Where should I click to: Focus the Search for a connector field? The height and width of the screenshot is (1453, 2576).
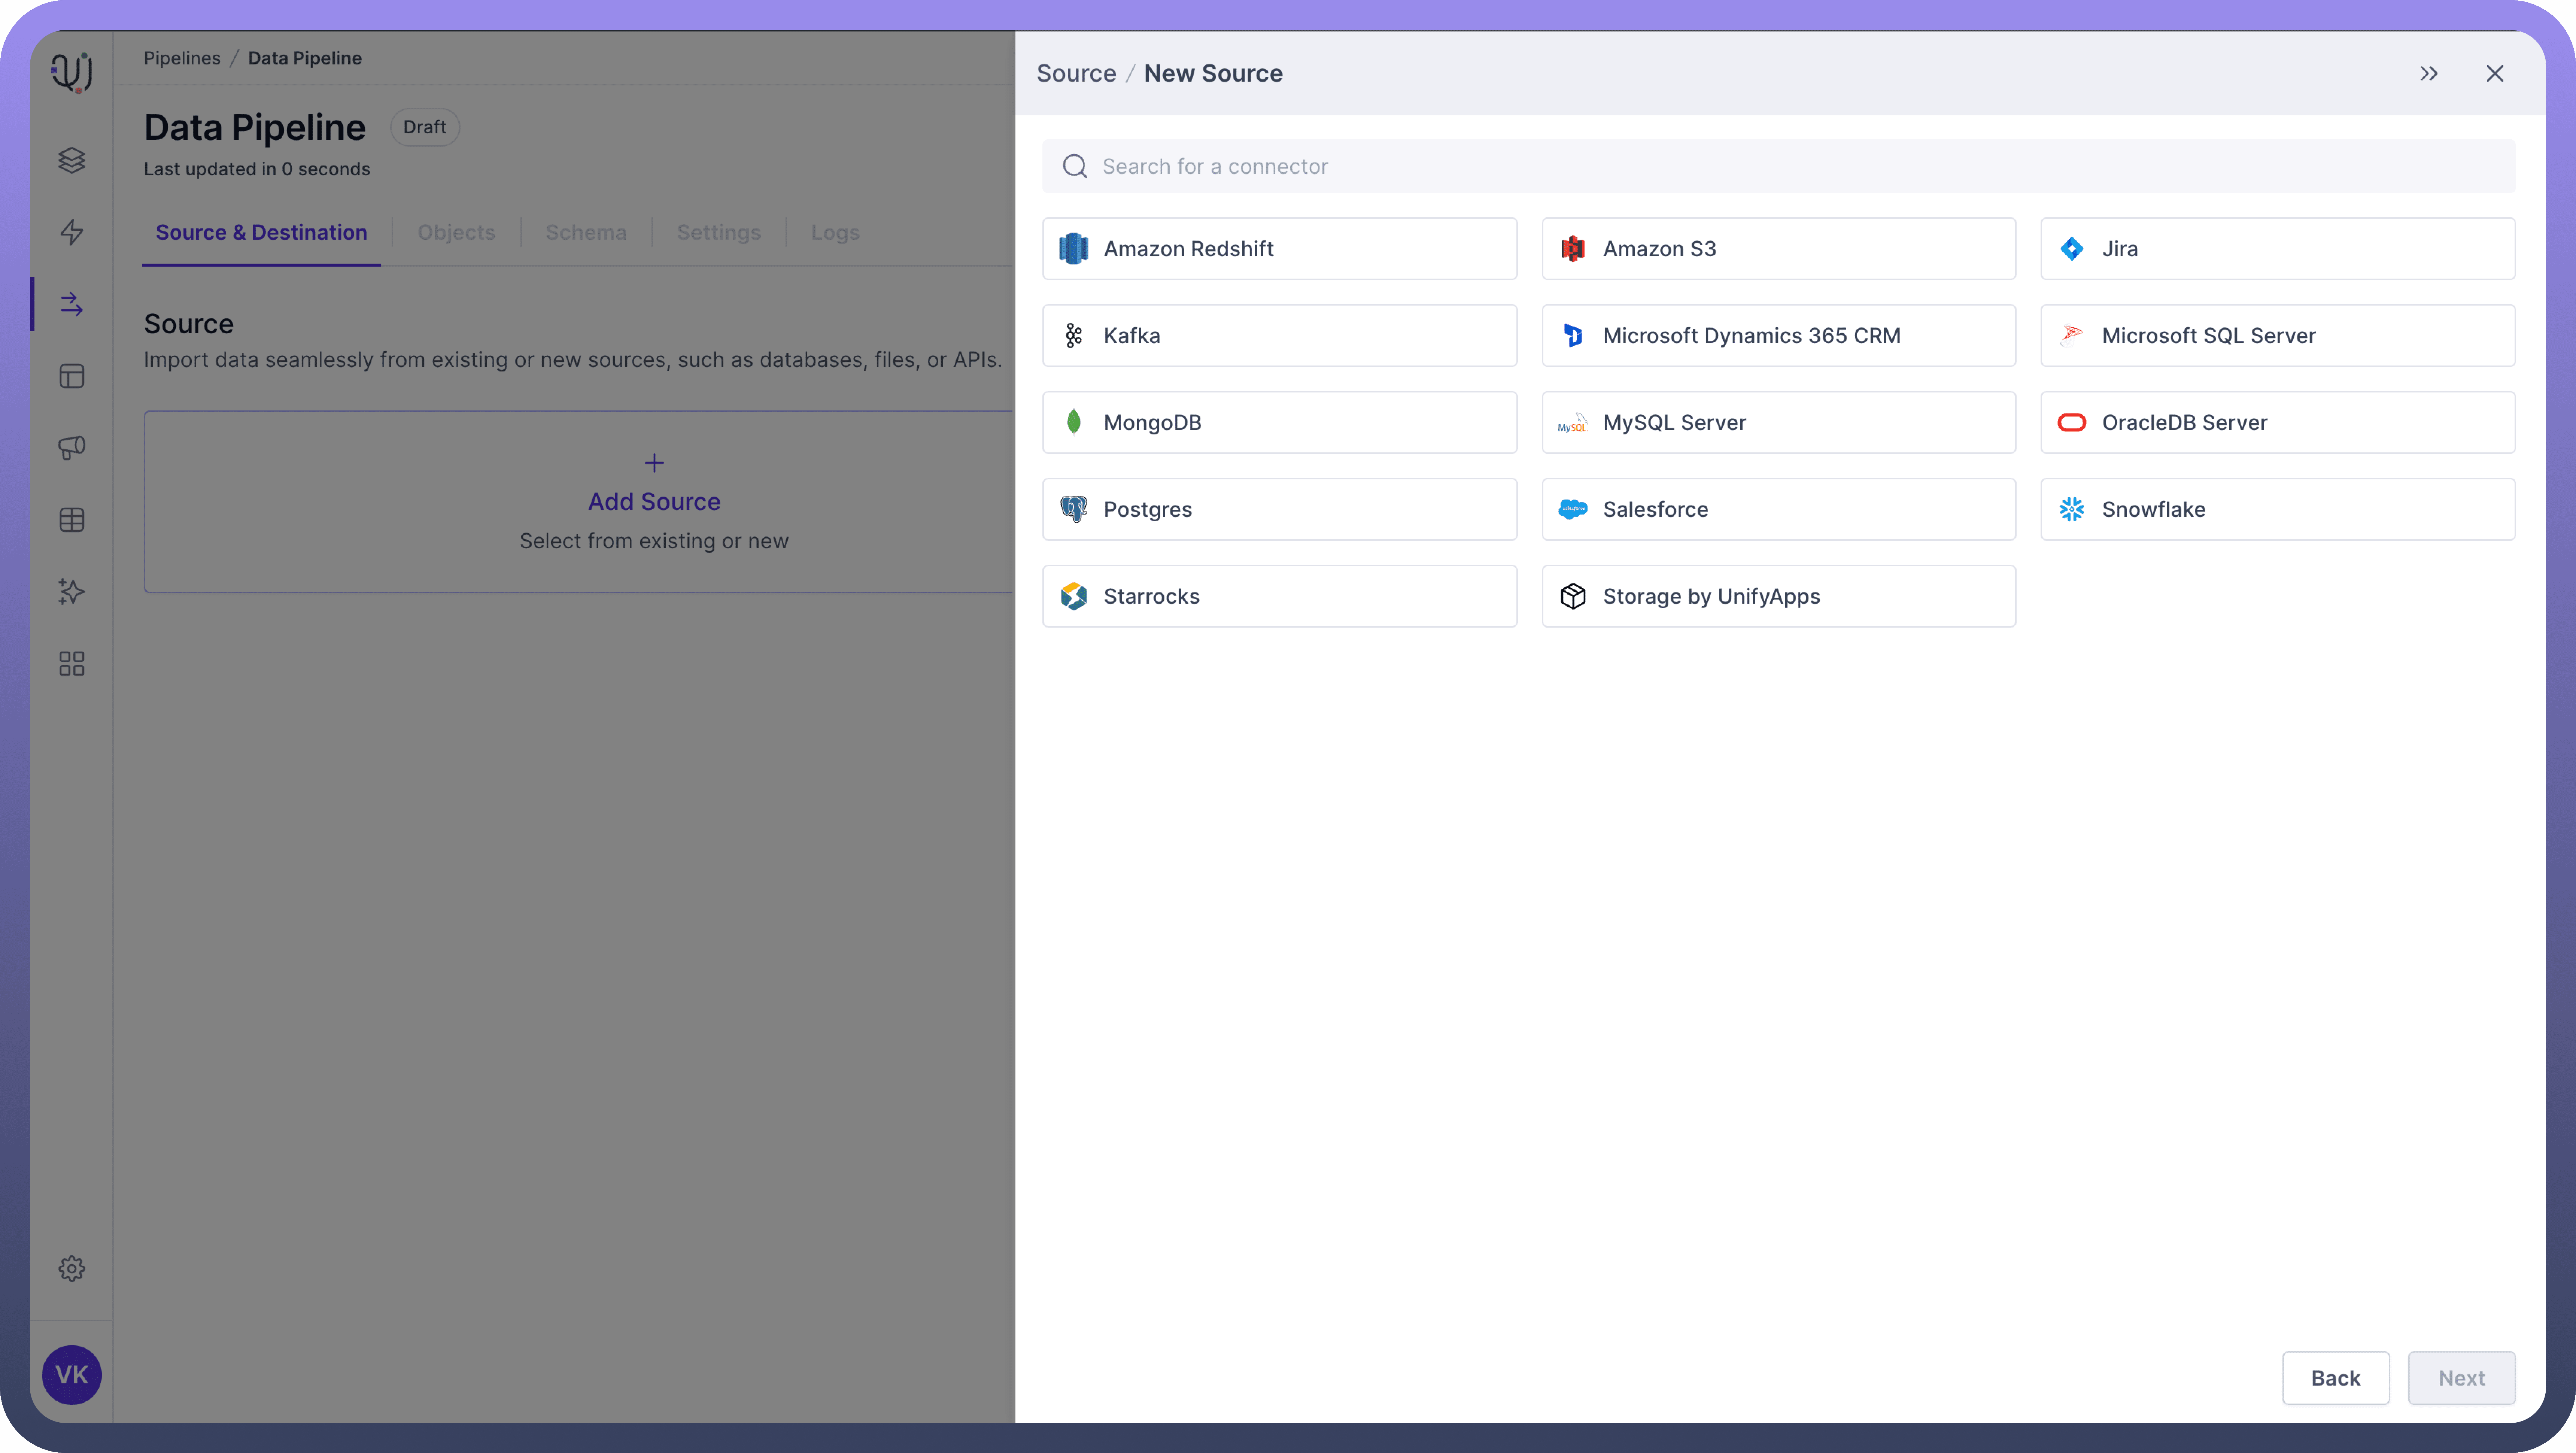tap(1778, 166)
